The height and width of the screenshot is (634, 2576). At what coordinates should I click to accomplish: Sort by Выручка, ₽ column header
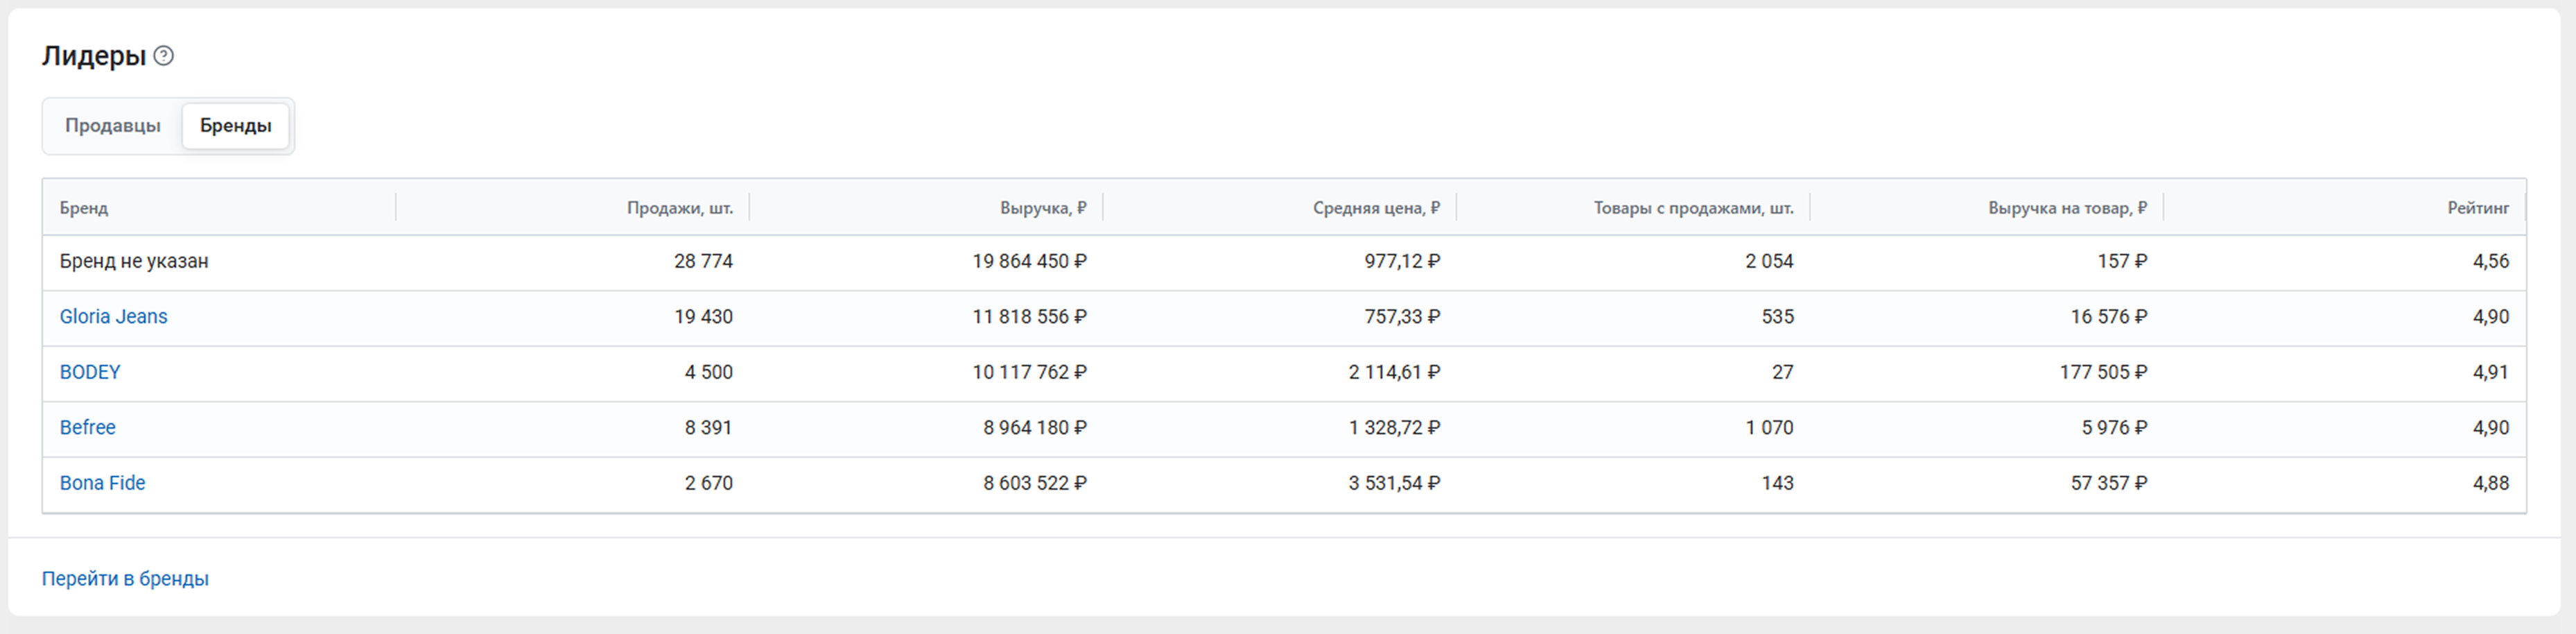[1042, 208]
